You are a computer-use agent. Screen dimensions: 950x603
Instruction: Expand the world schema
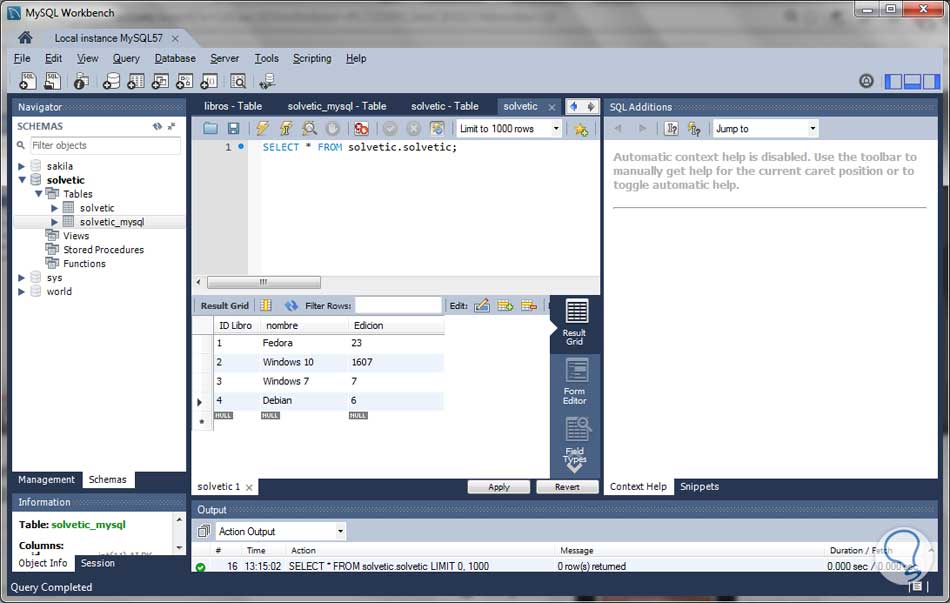point(21,292)
